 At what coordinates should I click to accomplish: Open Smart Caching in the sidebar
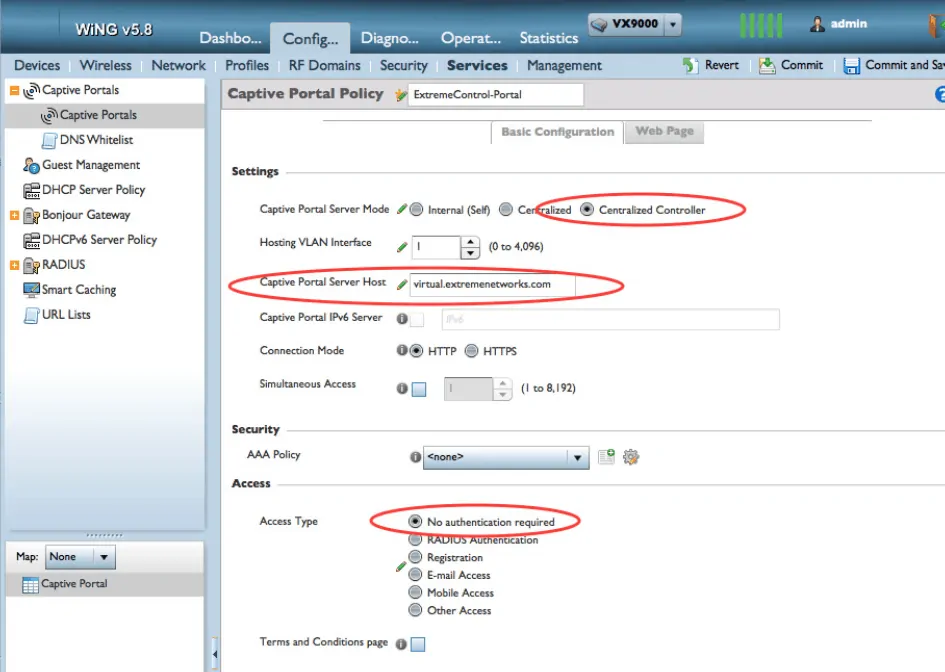tap(78, 290)
